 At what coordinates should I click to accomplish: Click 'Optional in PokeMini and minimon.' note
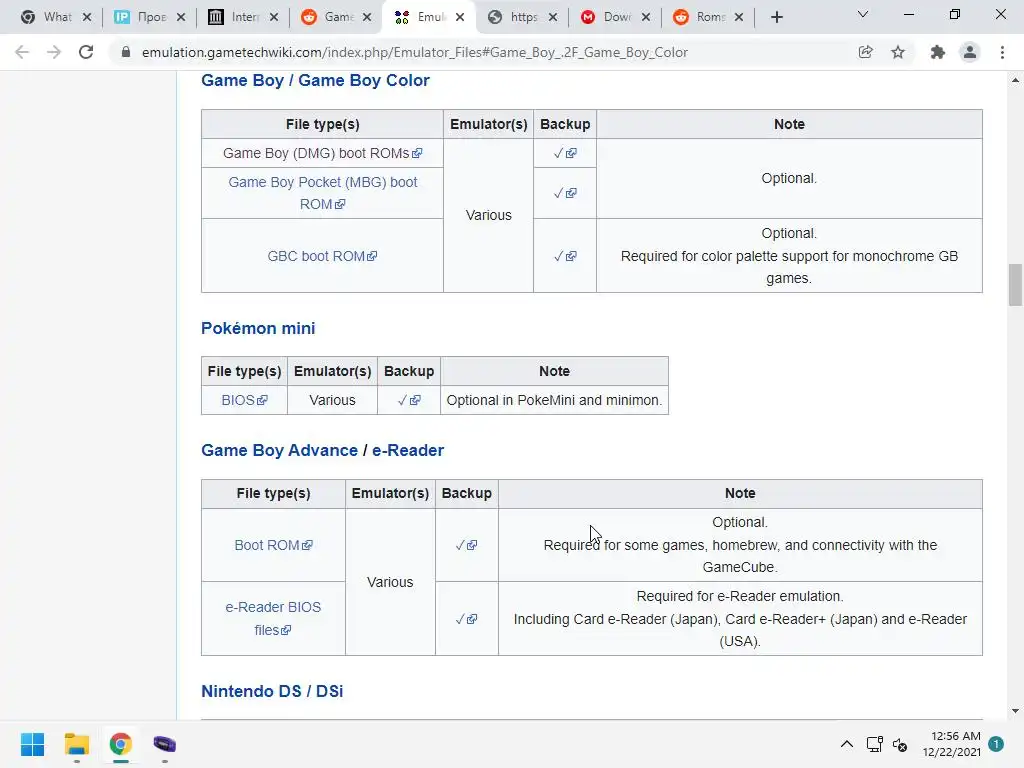pyautogui.click(x=554, y=400)
